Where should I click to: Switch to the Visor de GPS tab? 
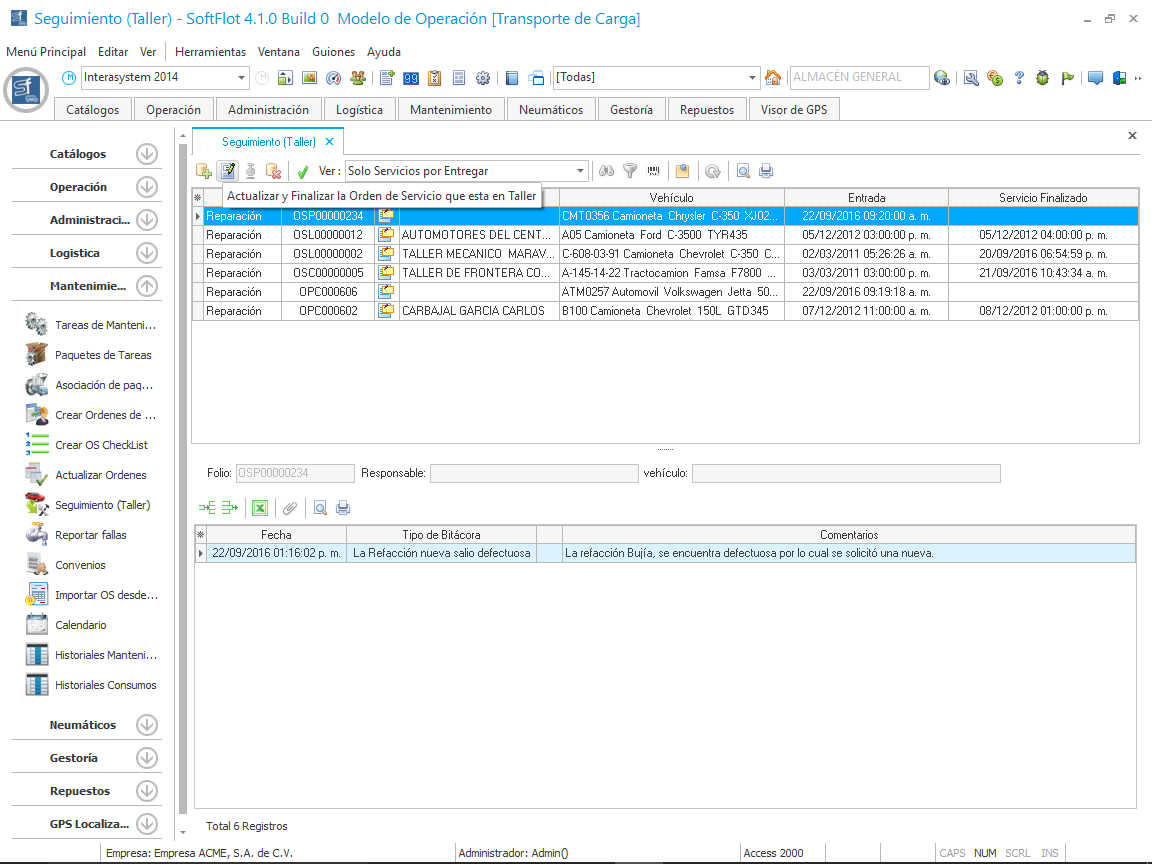tap(793, 110)
